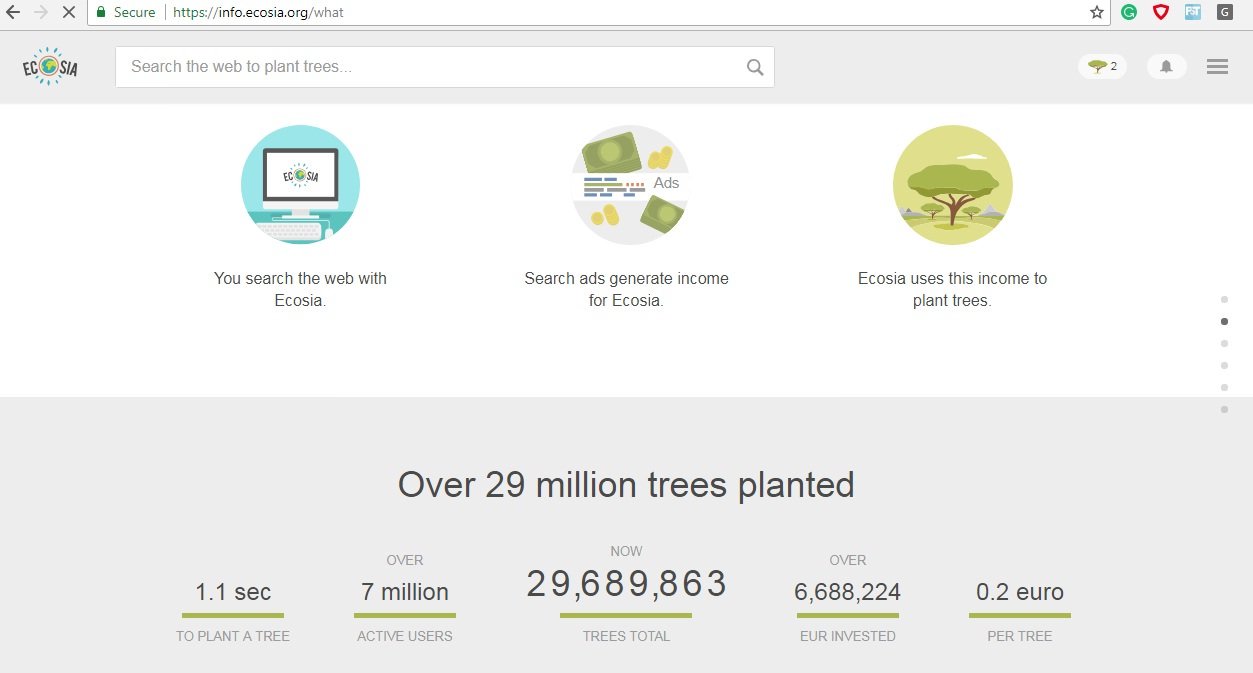Click 'EUR INVESTED' label

click(x=848, y=636)
